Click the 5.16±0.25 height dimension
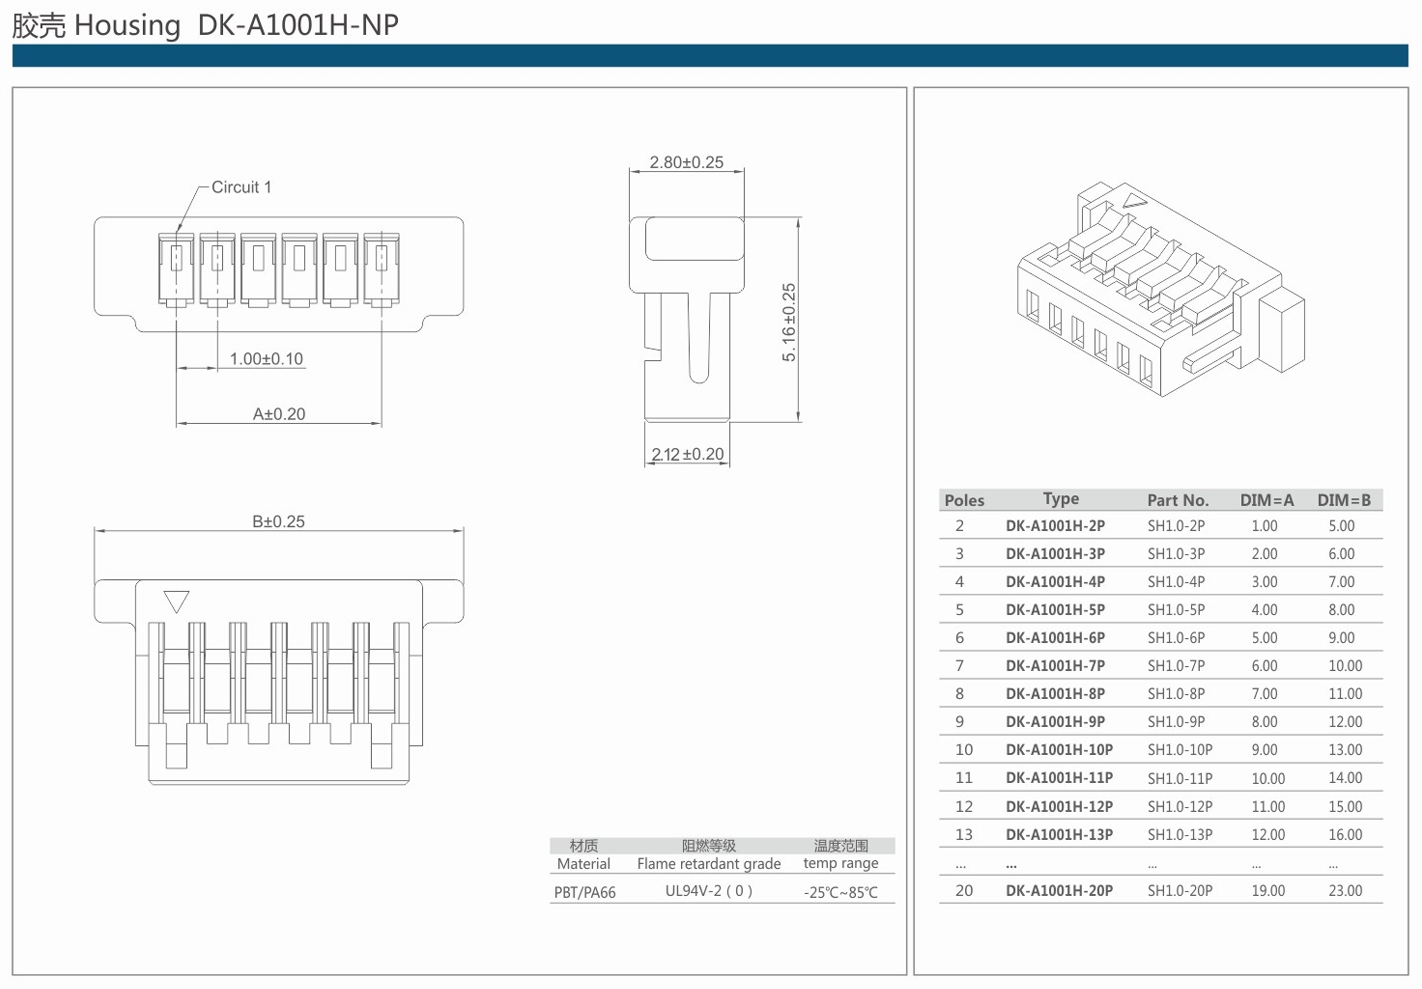 pyautogui.click(x=789, y=322)
